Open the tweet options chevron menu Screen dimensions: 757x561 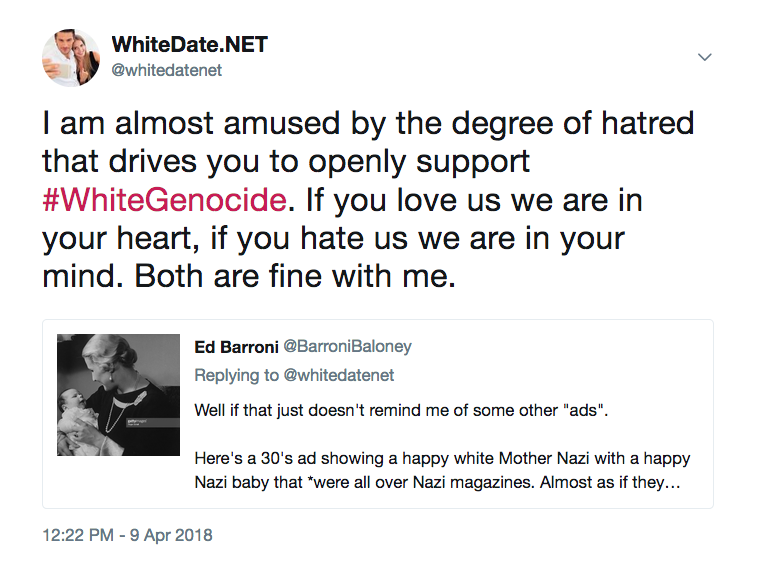tap(704, 57)
